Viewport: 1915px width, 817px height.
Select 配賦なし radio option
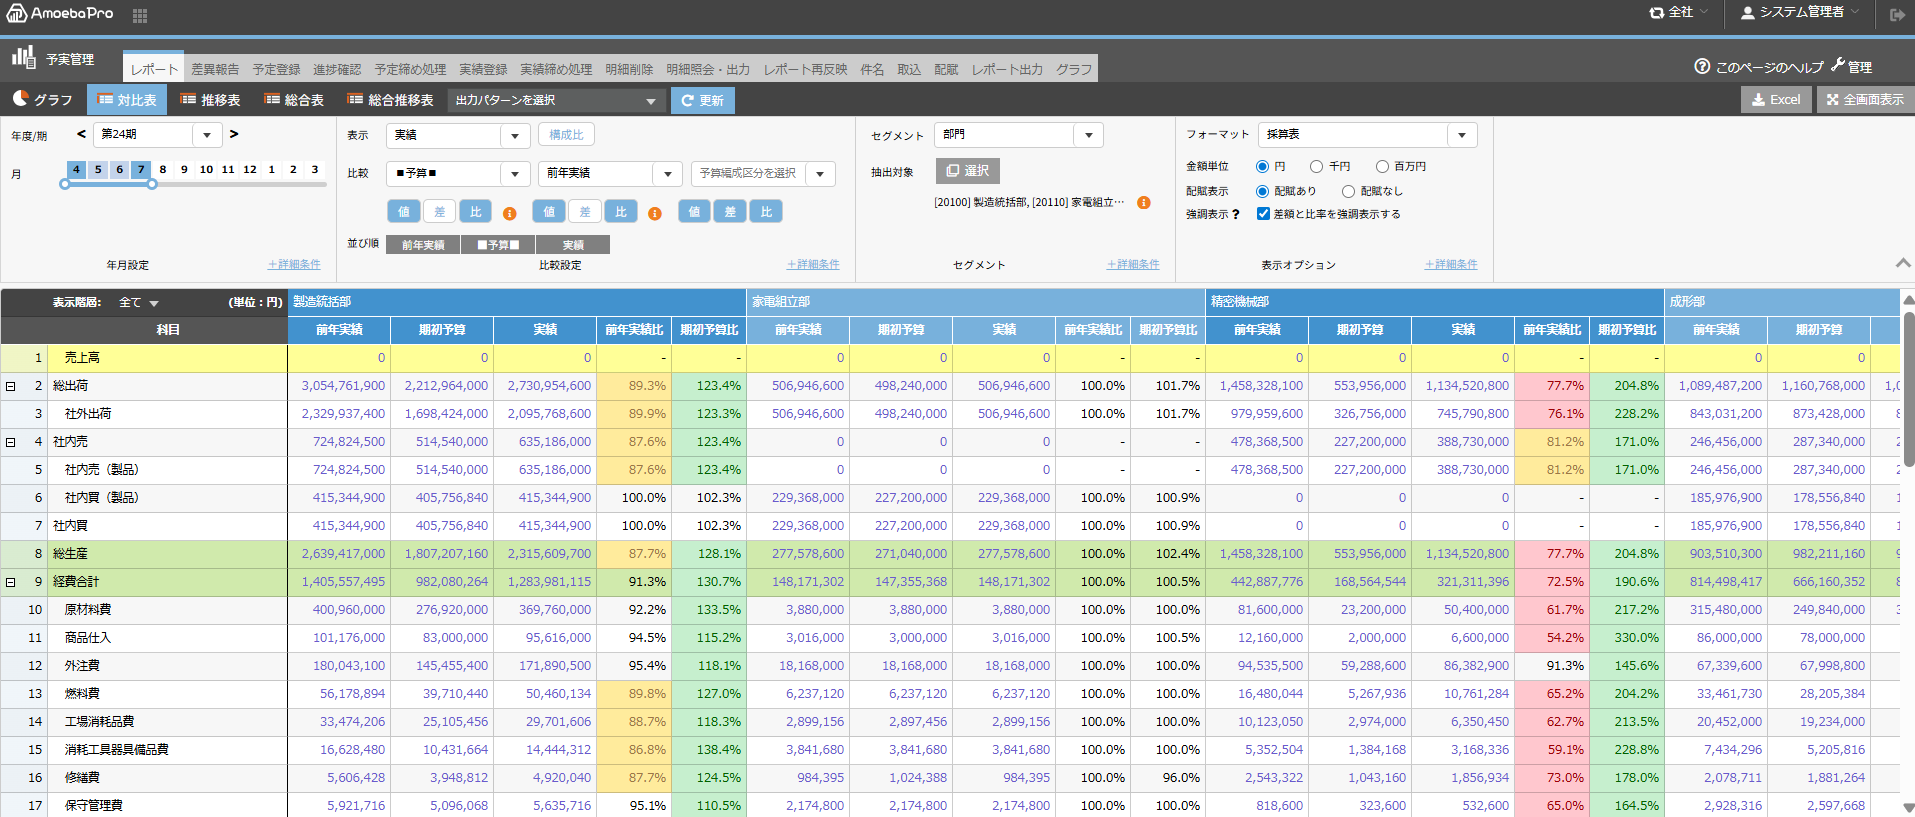[x=1348, y=191]
